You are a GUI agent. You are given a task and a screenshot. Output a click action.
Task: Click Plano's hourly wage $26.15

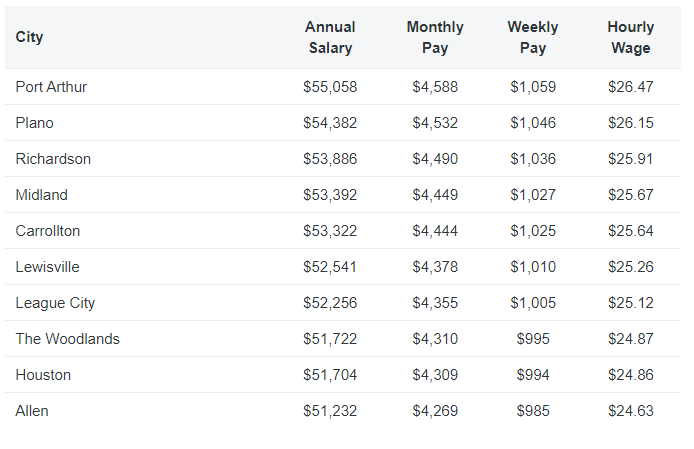[630, 123]
